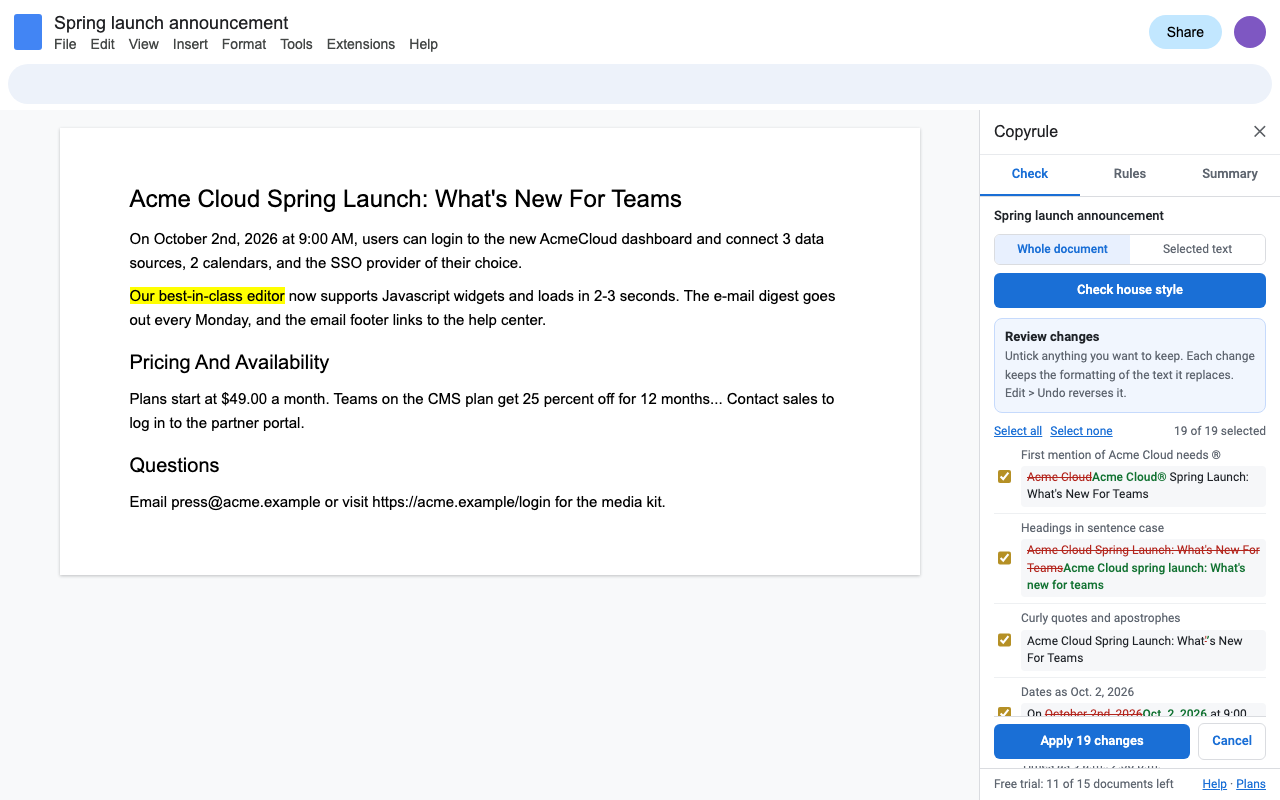This screenshot has width=1280, height=800.
Task: Switch to the Rules tab
Action: (1130, 174)
